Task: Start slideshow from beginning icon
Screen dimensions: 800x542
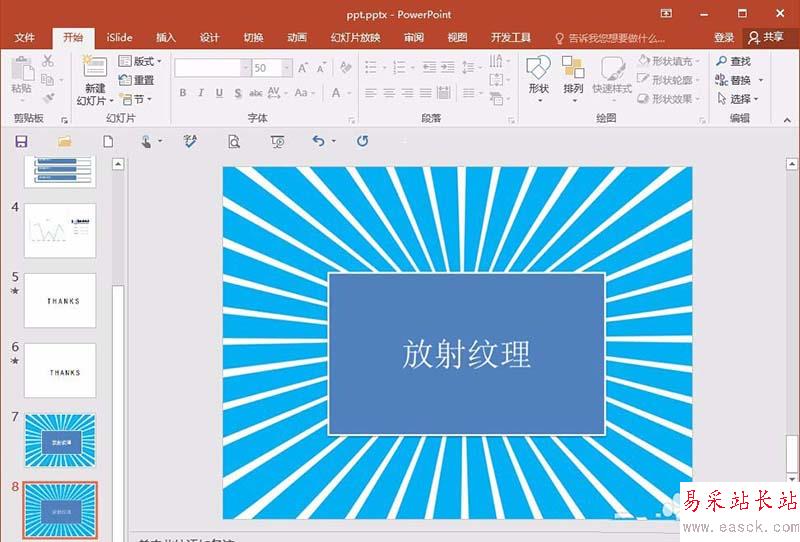Action: pyautogui.click(x=278, y=141)
